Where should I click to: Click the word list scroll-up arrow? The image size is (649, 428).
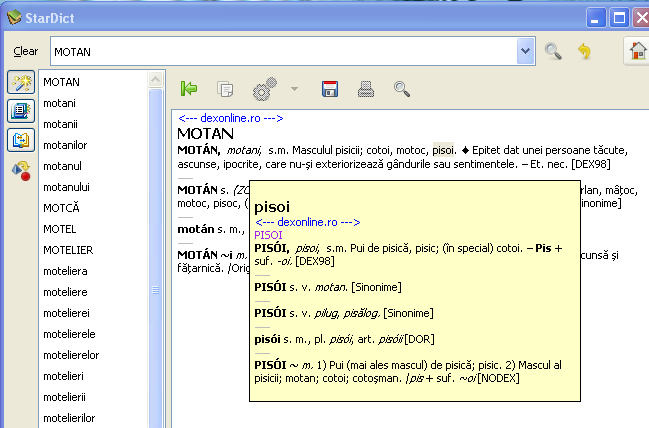pyautogui.click(x=156, y=79)
